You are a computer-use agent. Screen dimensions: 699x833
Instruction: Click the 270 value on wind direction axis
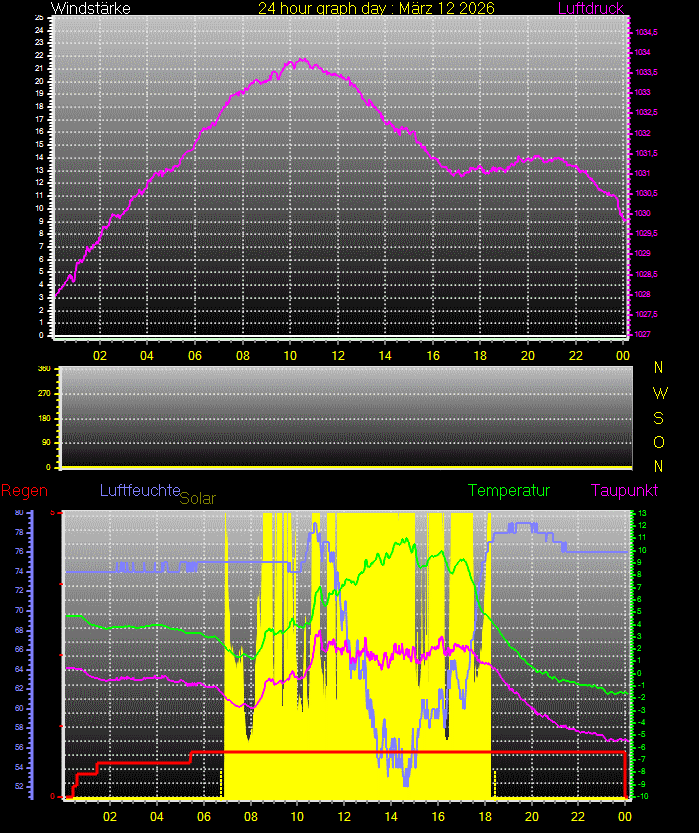(x=44, y=393)
